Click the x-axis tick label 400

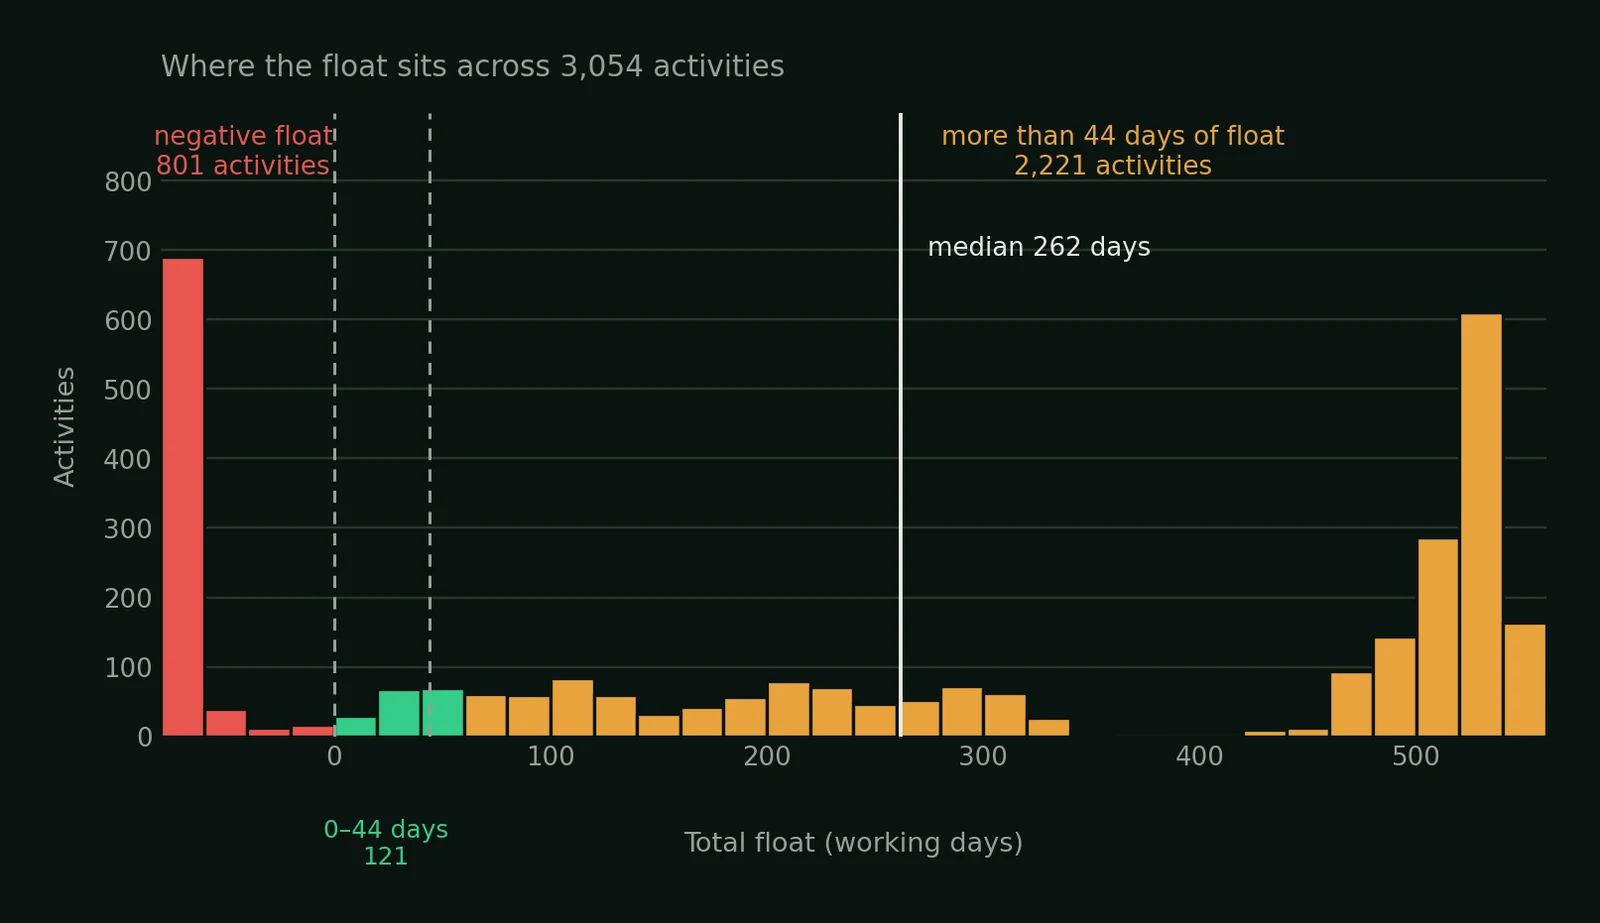point(1199,757)
